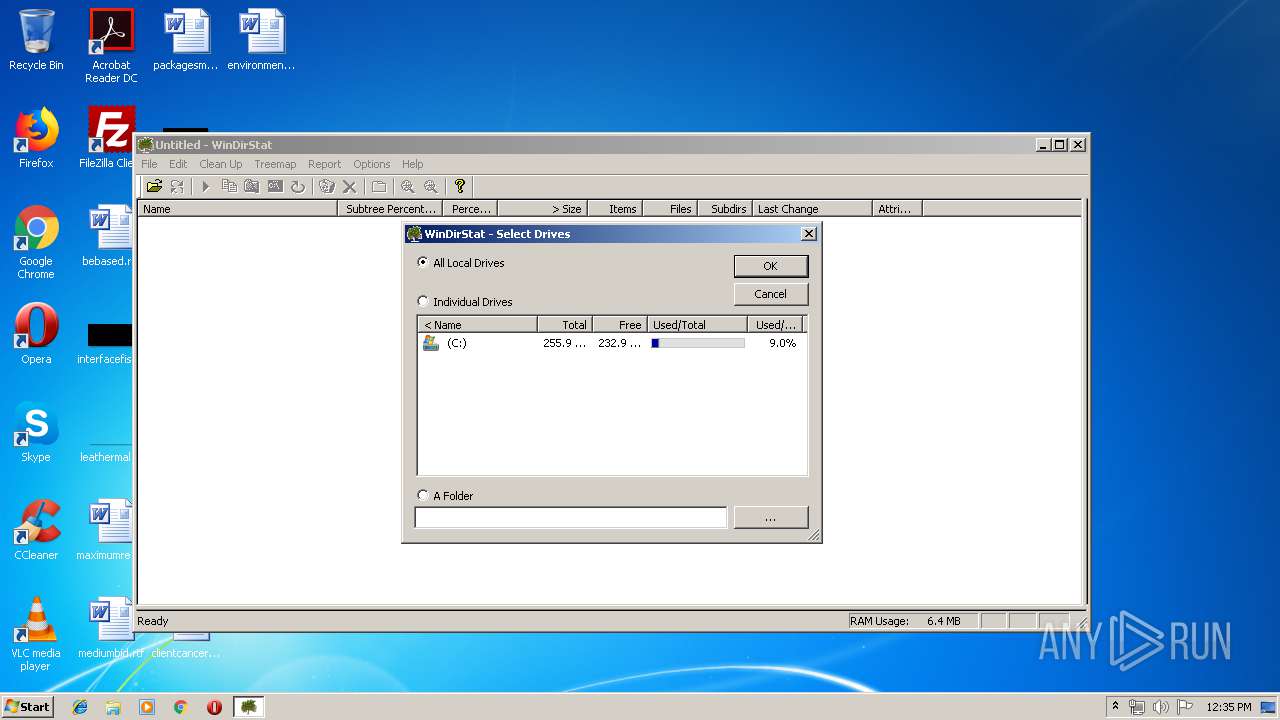Open Acrobat Reader DC desktop shortcut
This screenshot has width=1280, height=720.
(111, 46)
